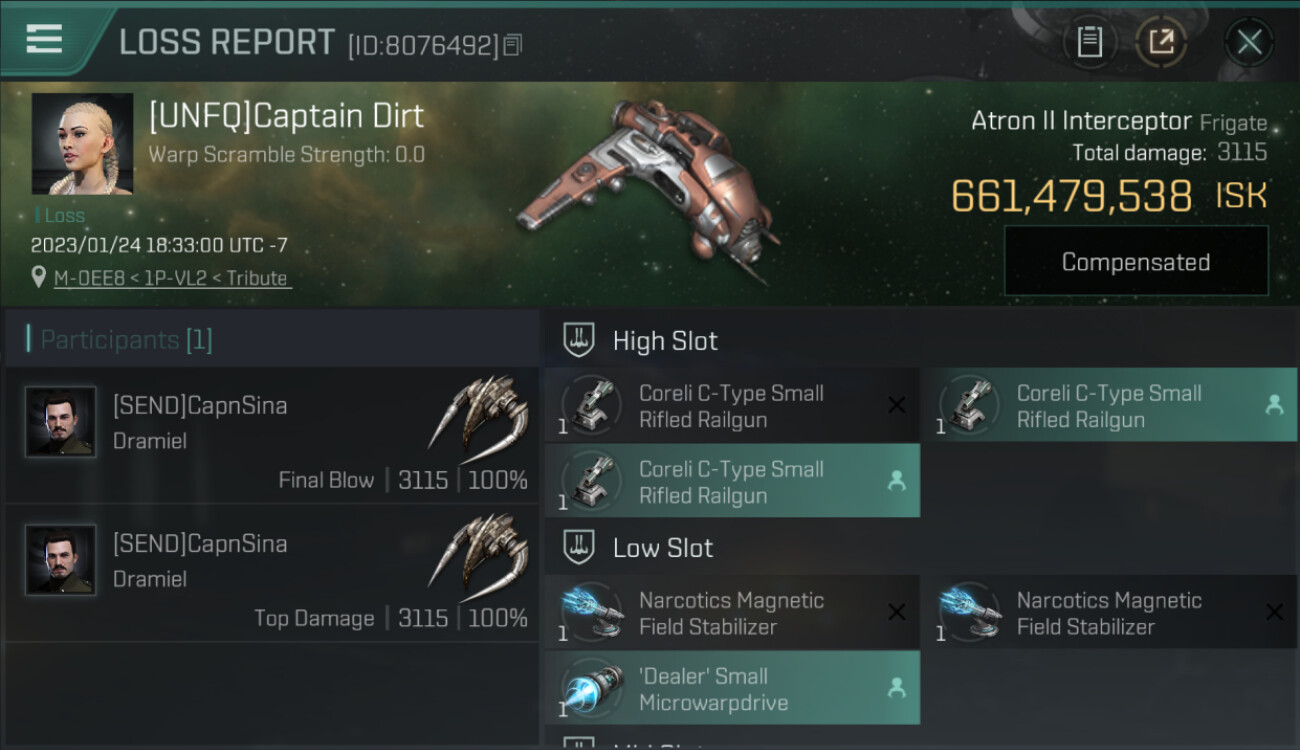Close the loss report window
The width and height of the screenshot is (1300, 750).
(x=1249, y=42)
